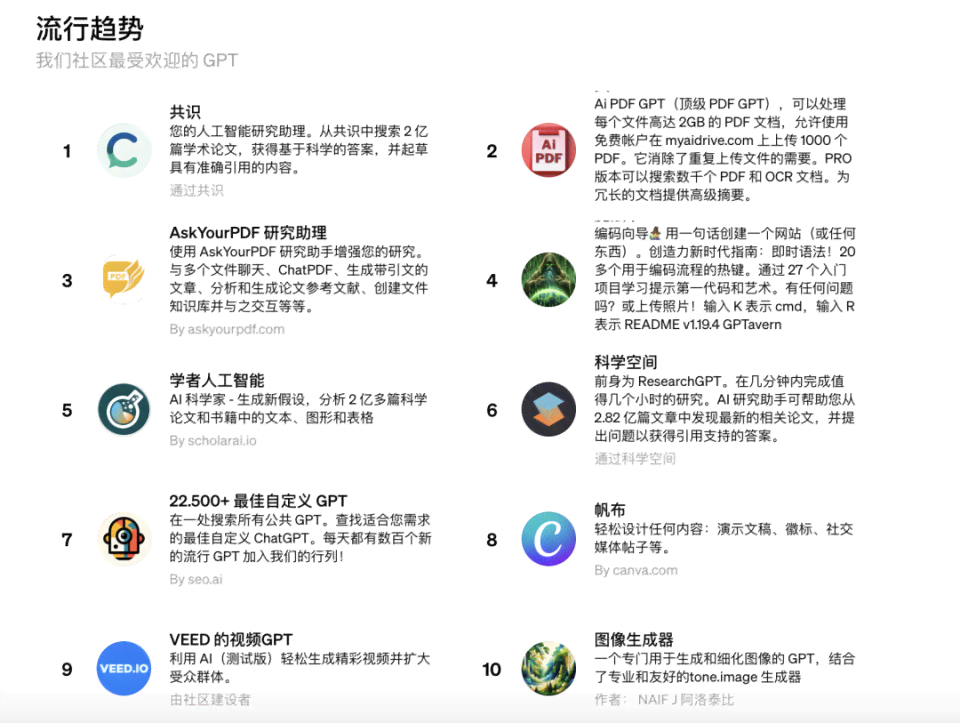Click the 通过科学空间 author text
Viewport: 960px width, 723px height.
(635, 459)
